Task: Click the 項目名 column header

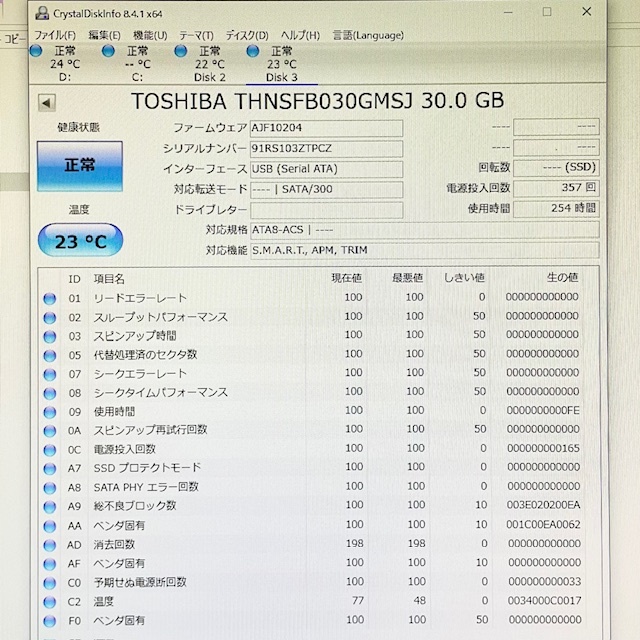Action: click(109, 279)
